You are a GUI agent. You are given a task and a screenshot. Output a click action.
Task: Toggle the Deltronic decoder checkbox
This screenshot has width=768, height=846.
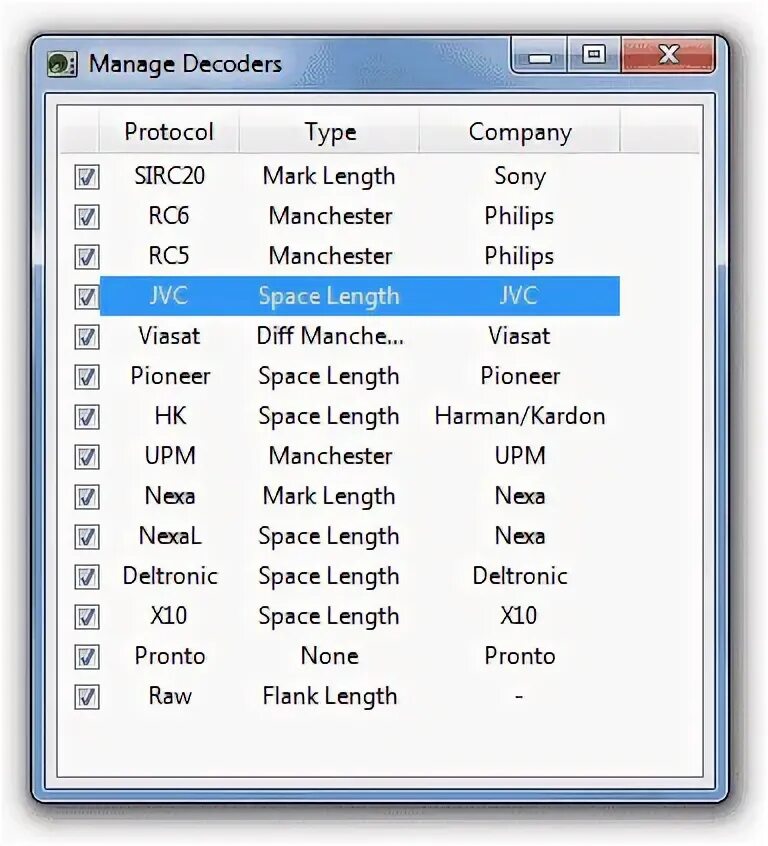(86, 576)
